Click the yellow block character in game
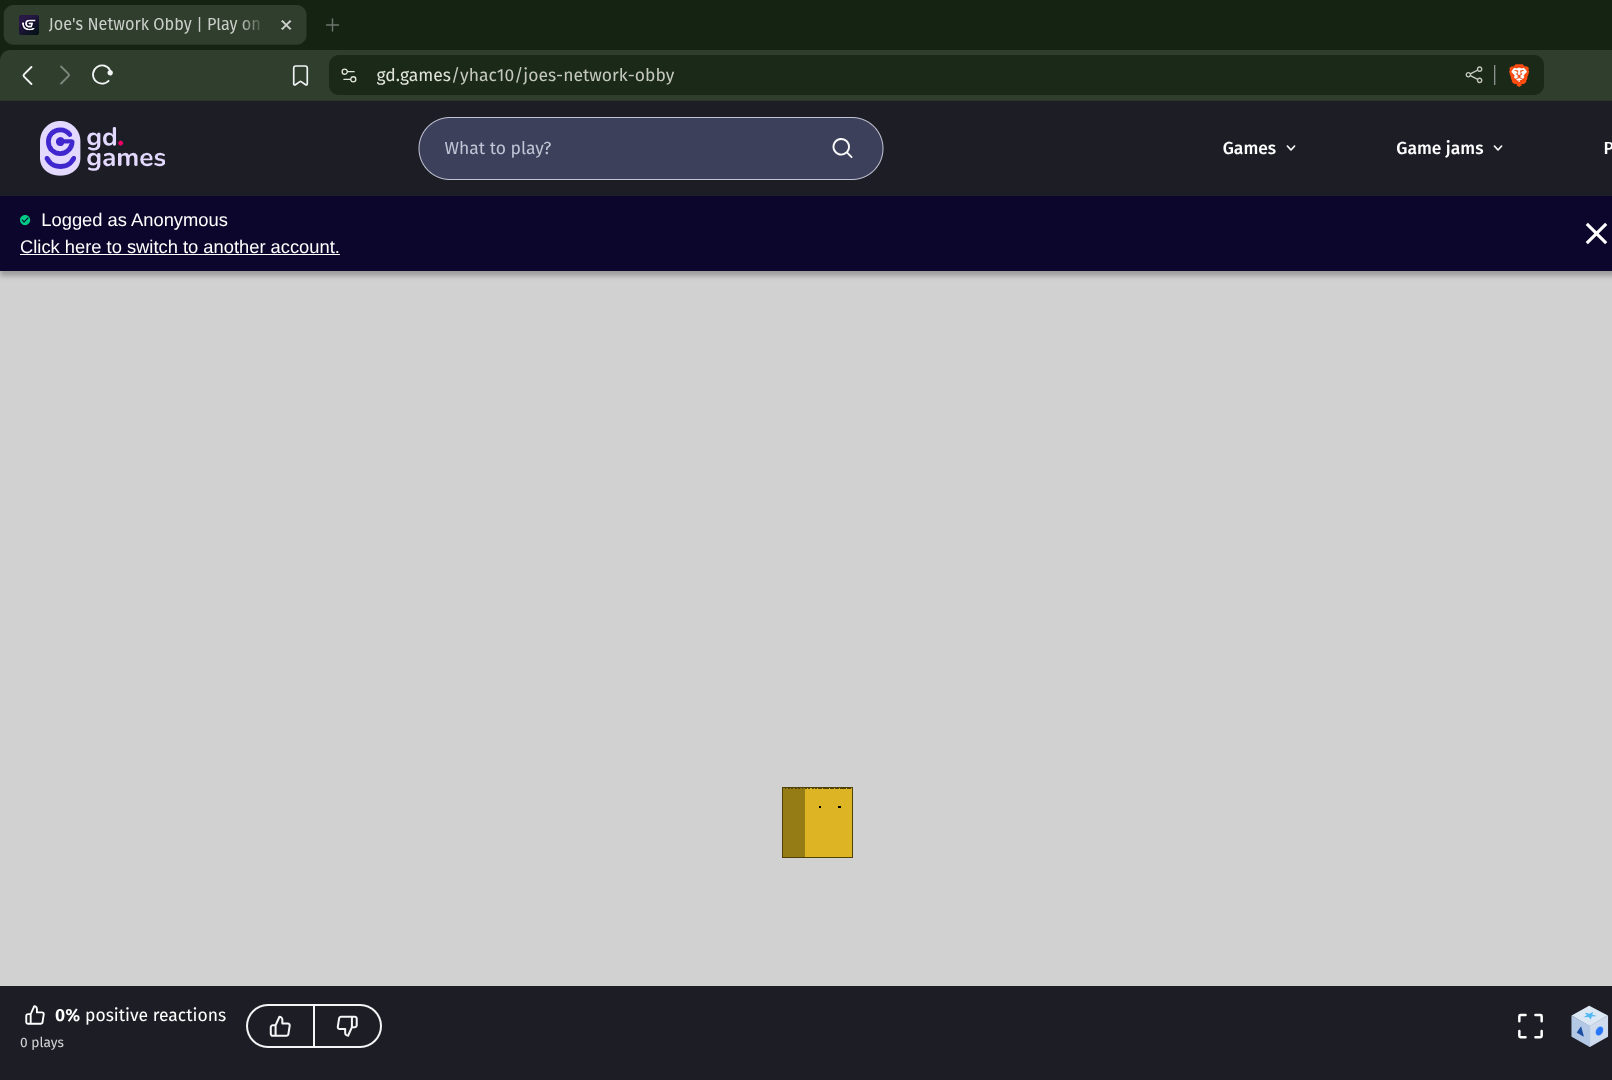Viewport: 1612px width, 1080px height. coord(817,822)
